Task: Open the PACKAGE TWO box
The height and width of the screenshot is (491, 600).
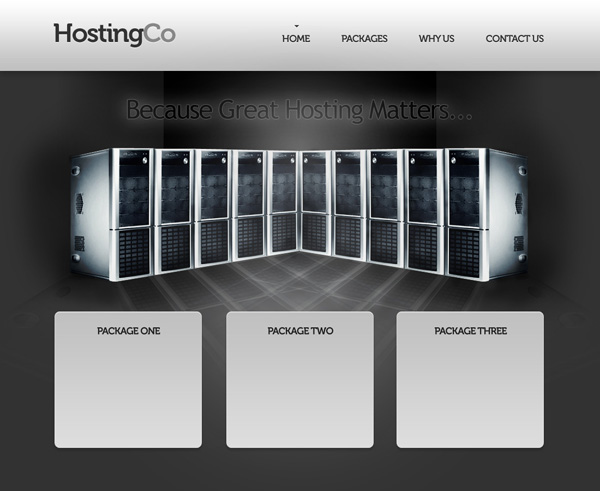Action: coord(300,380)
